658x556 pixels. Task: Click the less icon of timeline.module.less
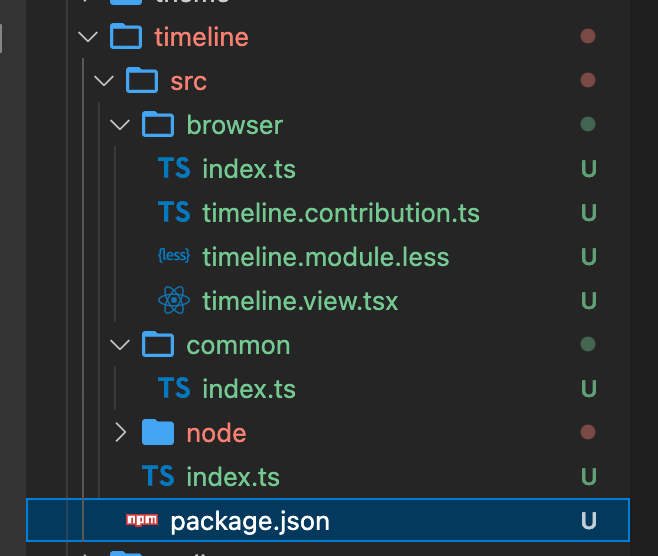point(174,256)
